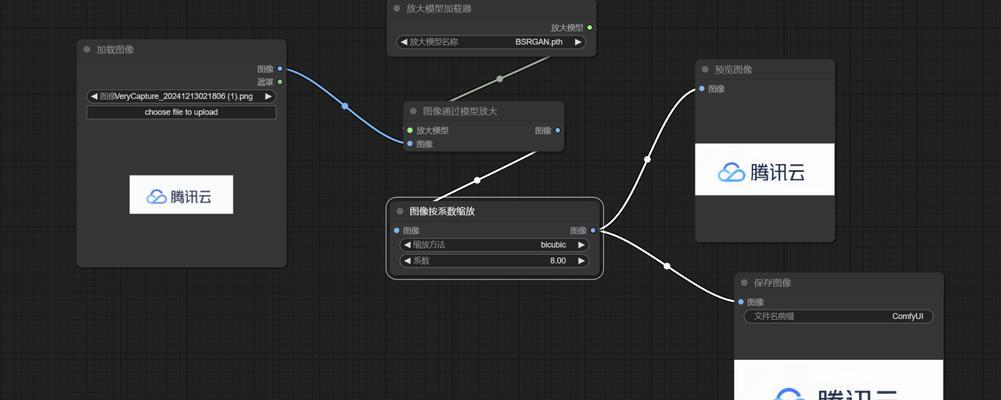The image size is (1001, 400).
Task: Decrease 系数 value with left arrow
Action: click(x=407, y=260)
